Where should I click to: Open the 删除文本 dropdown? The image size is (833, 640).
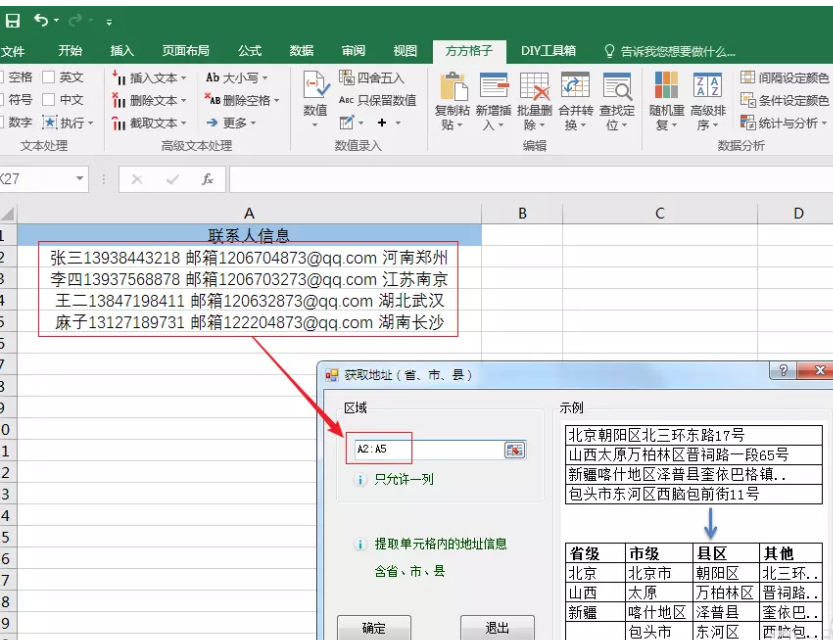click(x=149, y=100)
